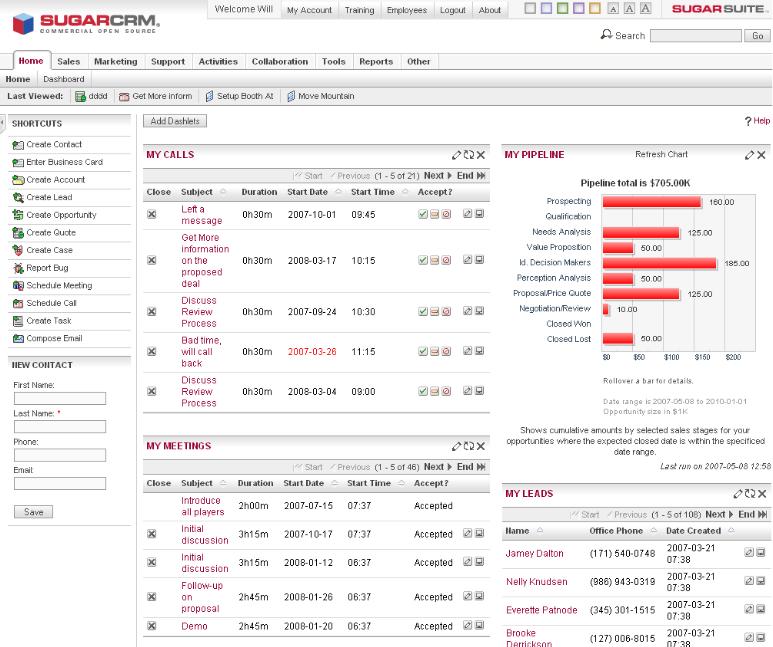Click the Go search button
This screenshot has height=647, width=773.
tap(758, 36)
